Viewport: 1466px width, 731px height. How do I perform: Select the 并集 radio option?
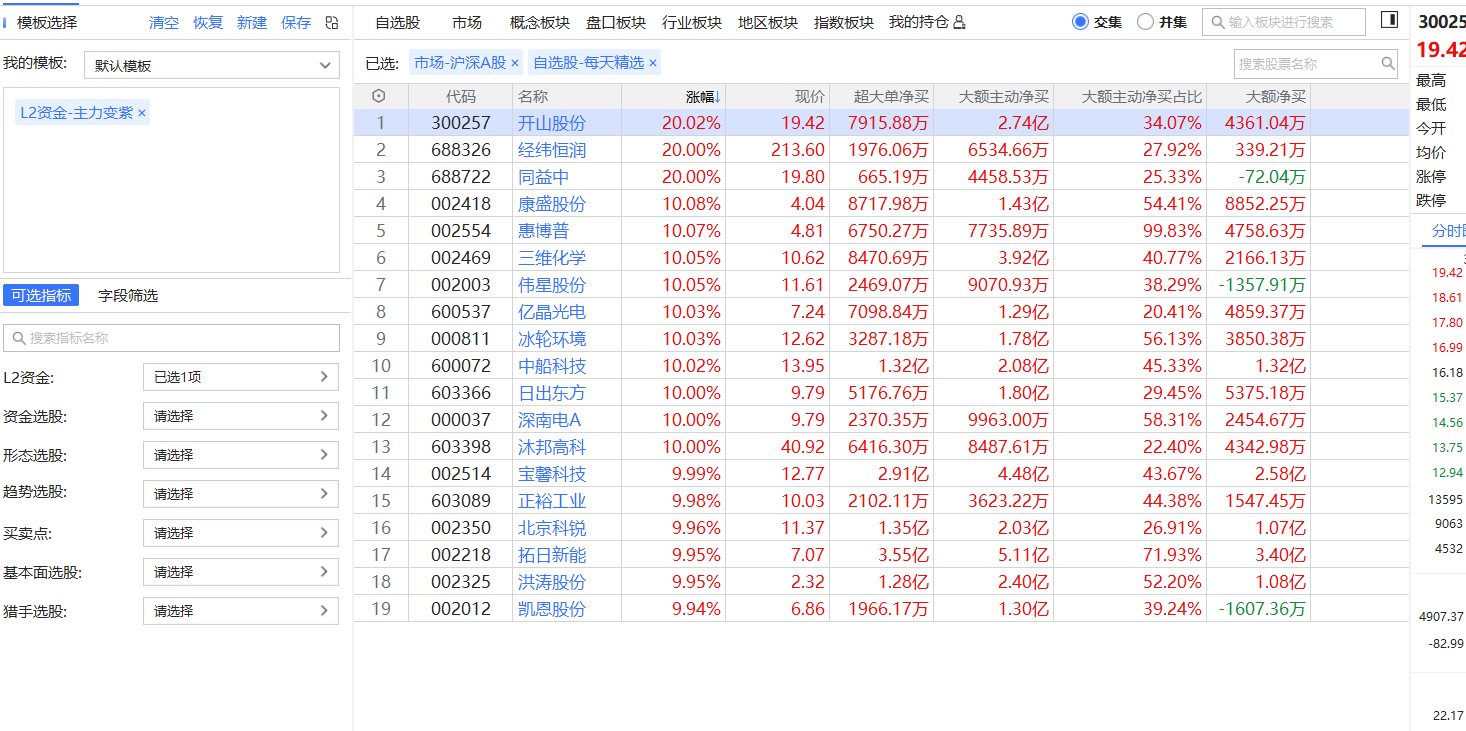(1146, 21)
